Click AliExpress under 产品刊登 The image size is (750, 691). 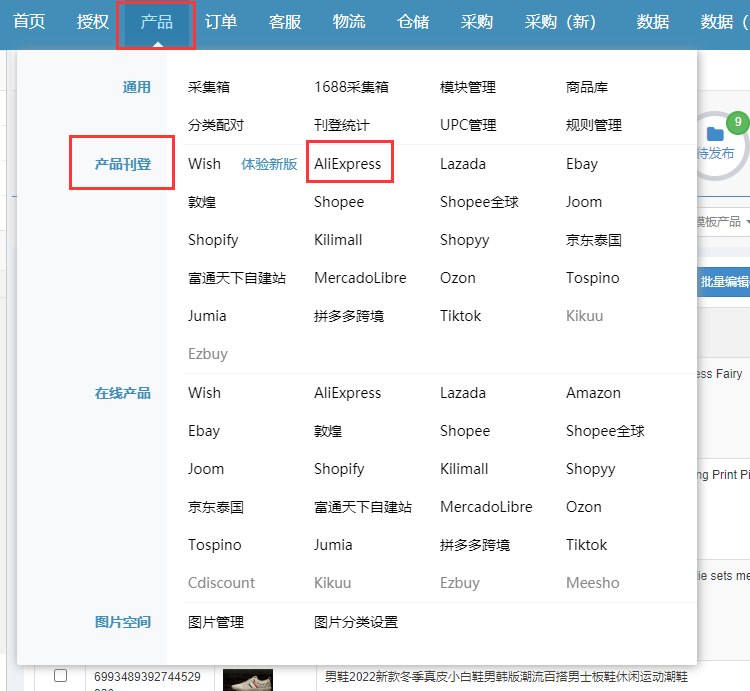click(347, 164)
